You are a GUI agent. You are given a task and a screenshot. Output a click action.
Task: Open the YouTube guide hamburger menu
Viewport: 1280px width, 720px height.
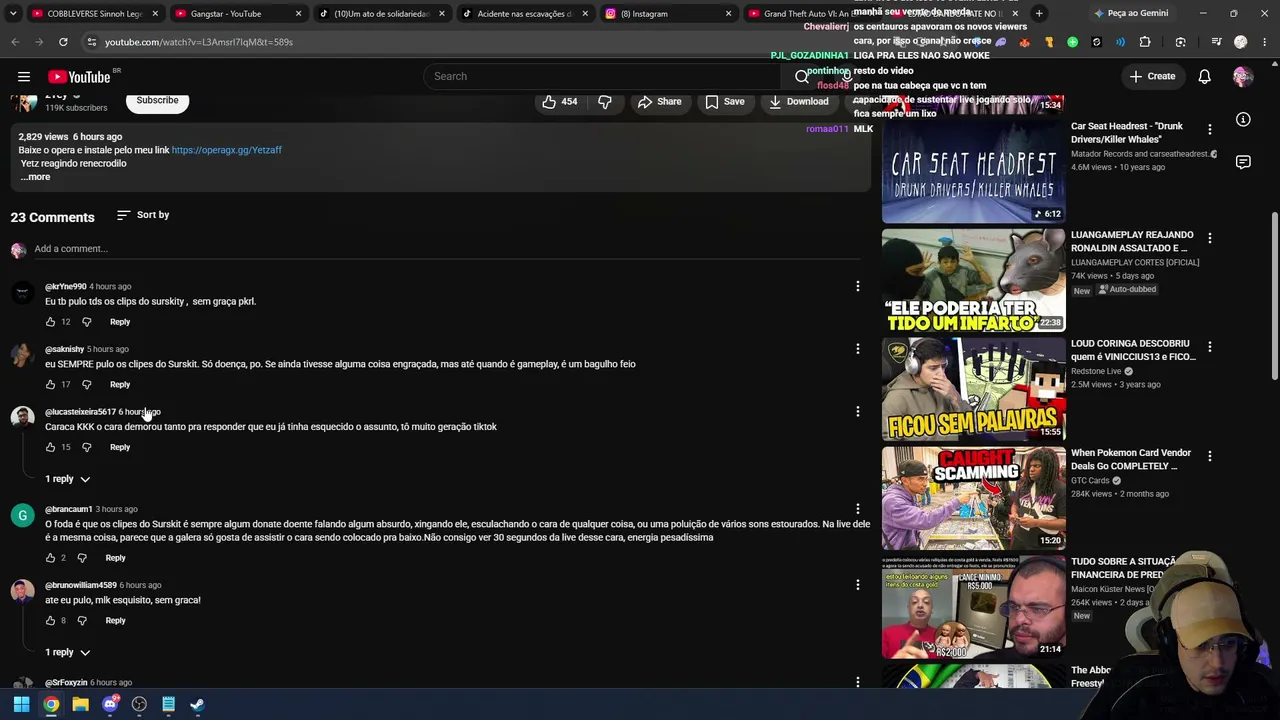tap(24, 77)
